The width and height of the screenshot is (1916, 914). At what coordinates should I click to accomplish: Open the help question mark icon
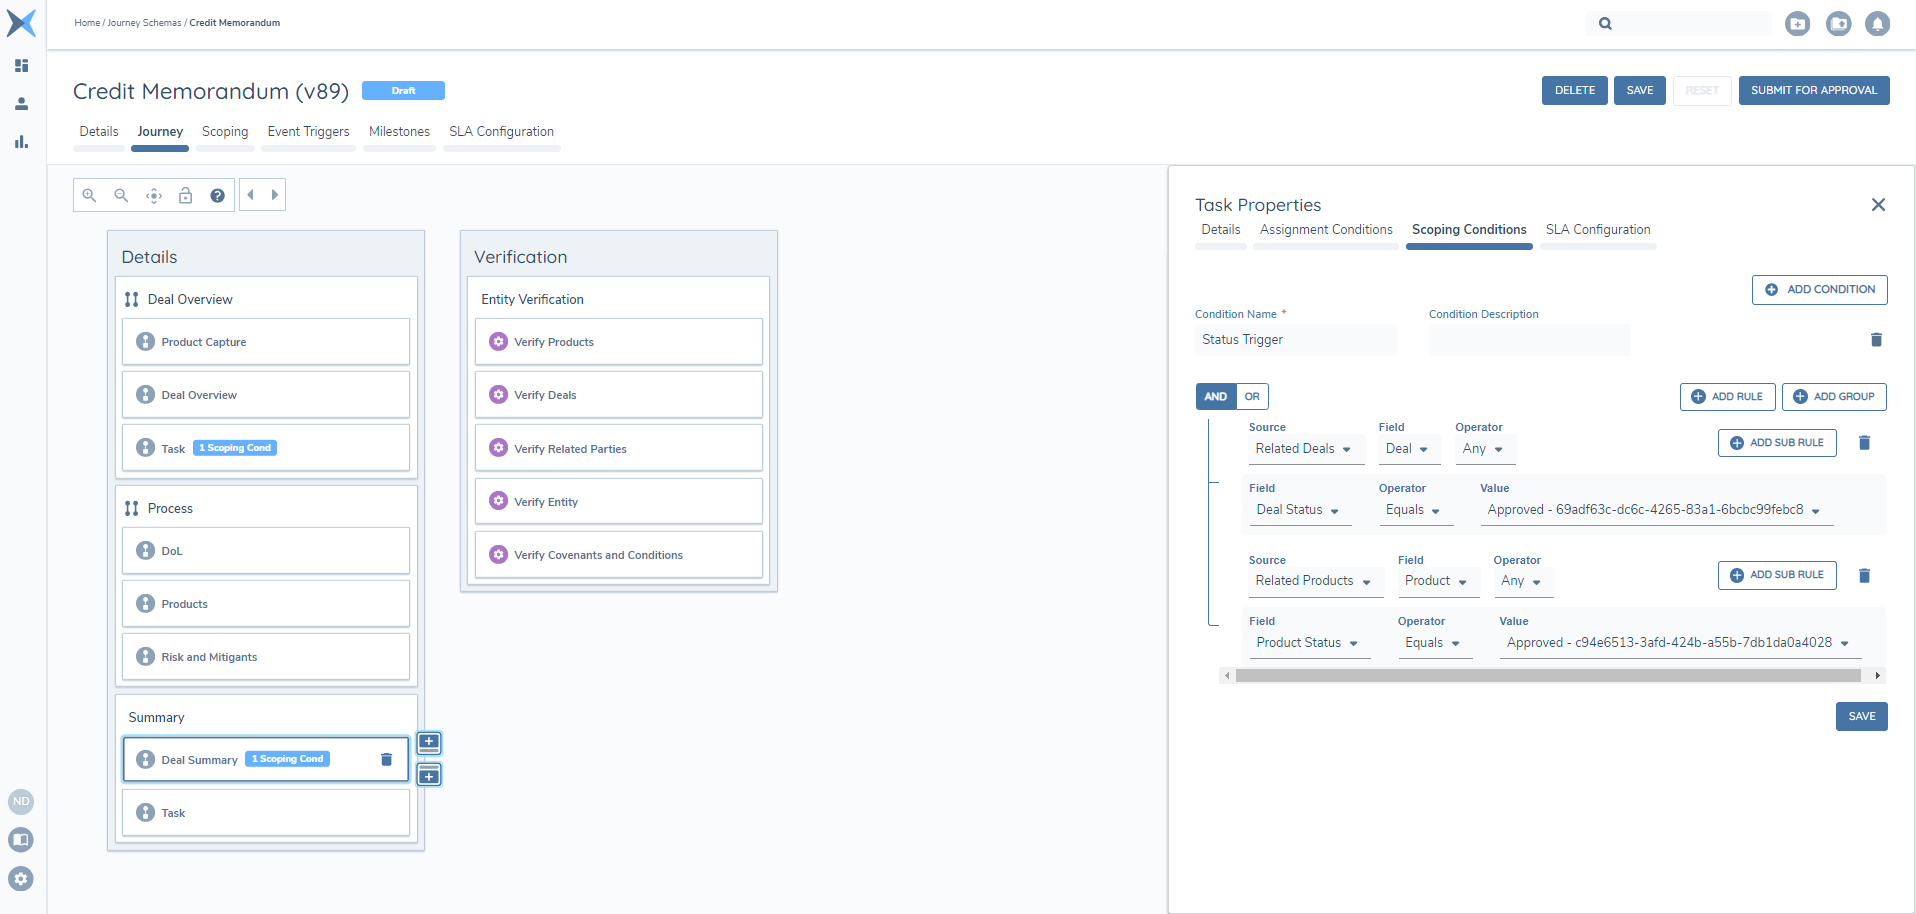217,195
